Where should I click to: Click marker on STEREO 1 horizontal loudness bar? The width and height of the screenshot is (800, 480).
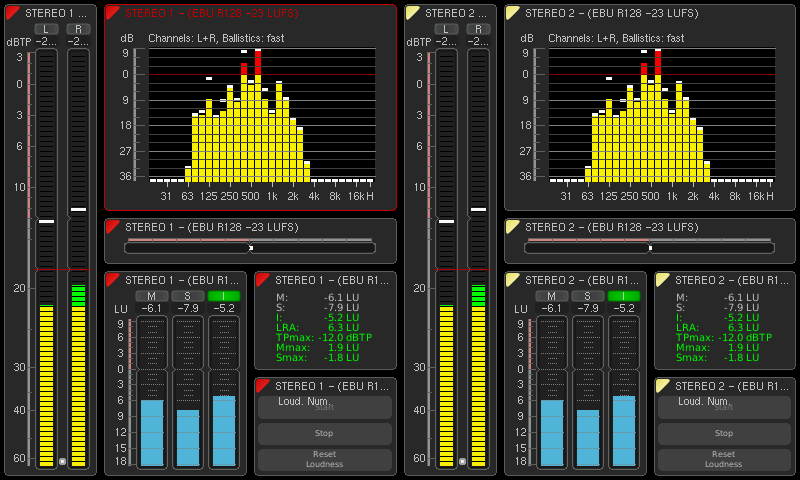pyautogui.click(x=251, y=248)
